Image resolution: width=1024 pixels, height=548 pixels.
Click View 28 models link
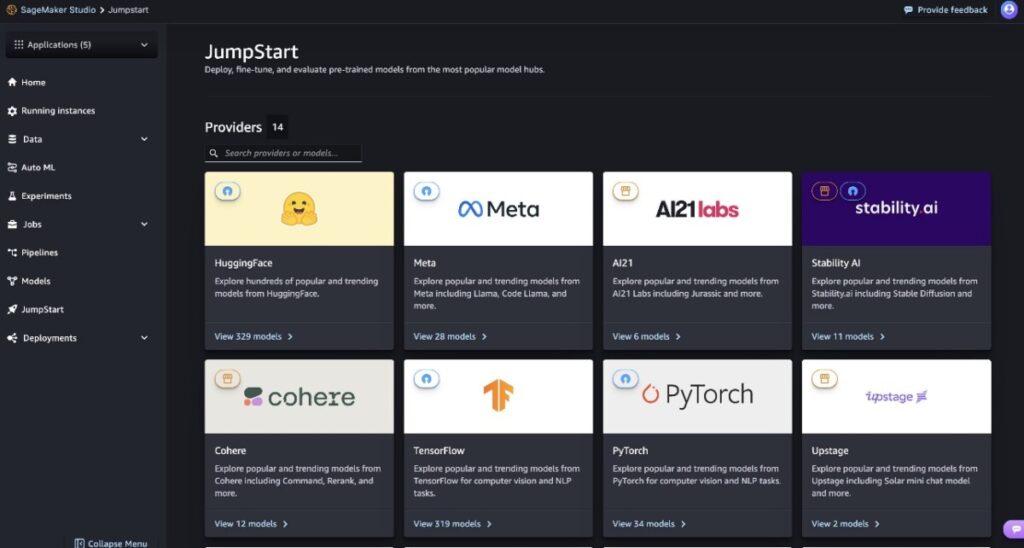pos(450,336)
